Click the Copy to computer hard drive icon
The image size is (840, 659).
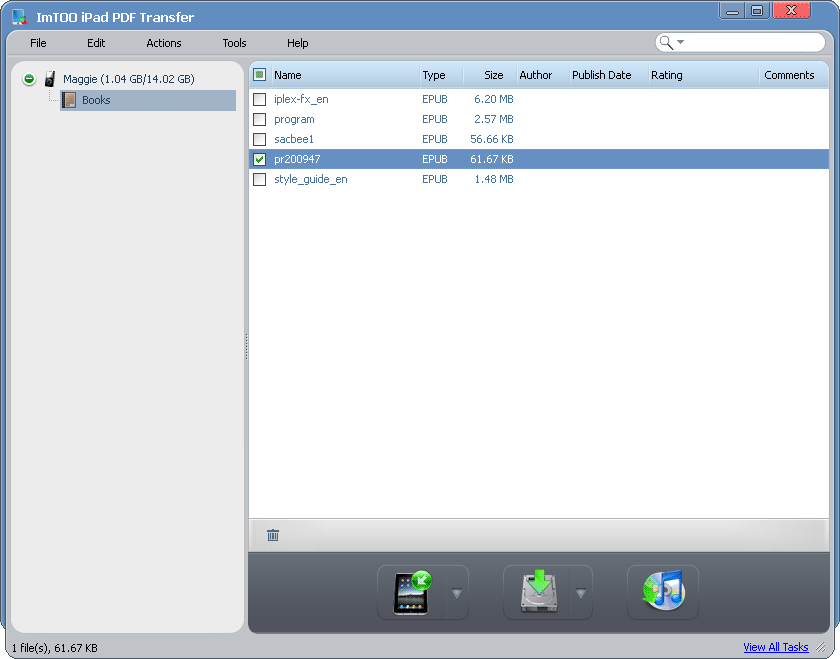(x=538, y=592)
